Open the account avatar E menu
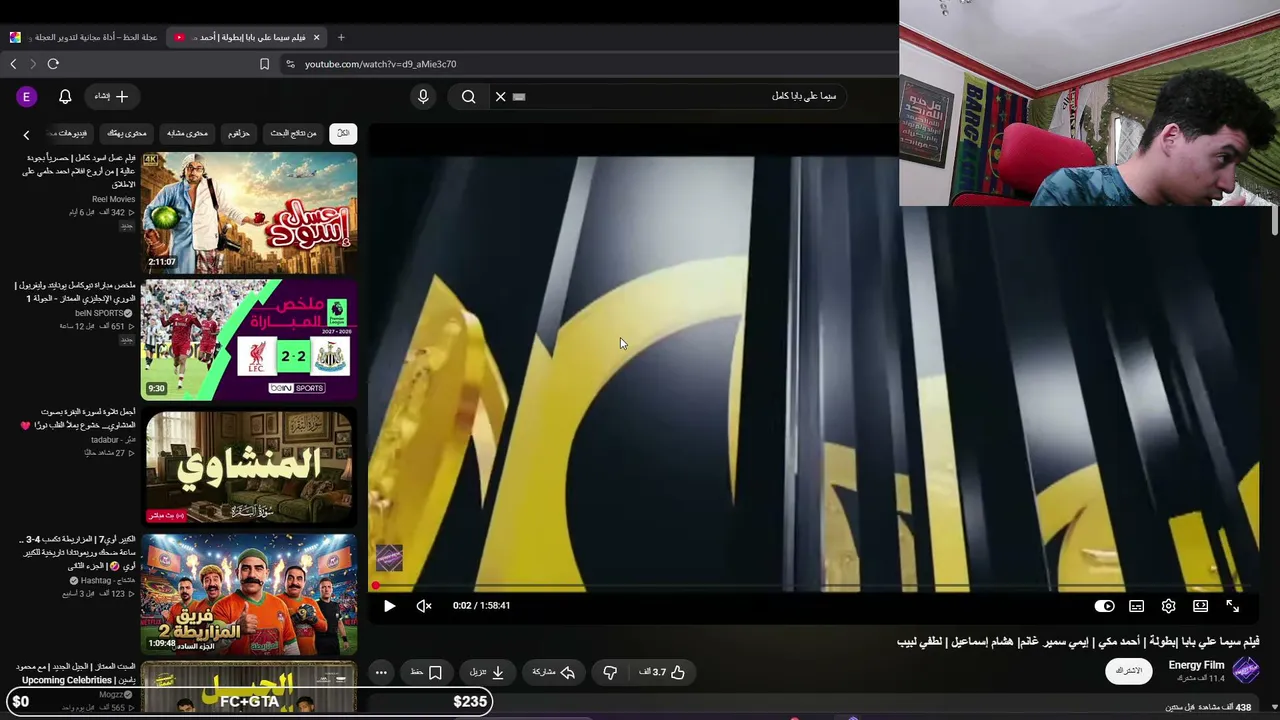Image resolution: width=1280 pixels, height=720 pixels. click(x=27, y=96)
